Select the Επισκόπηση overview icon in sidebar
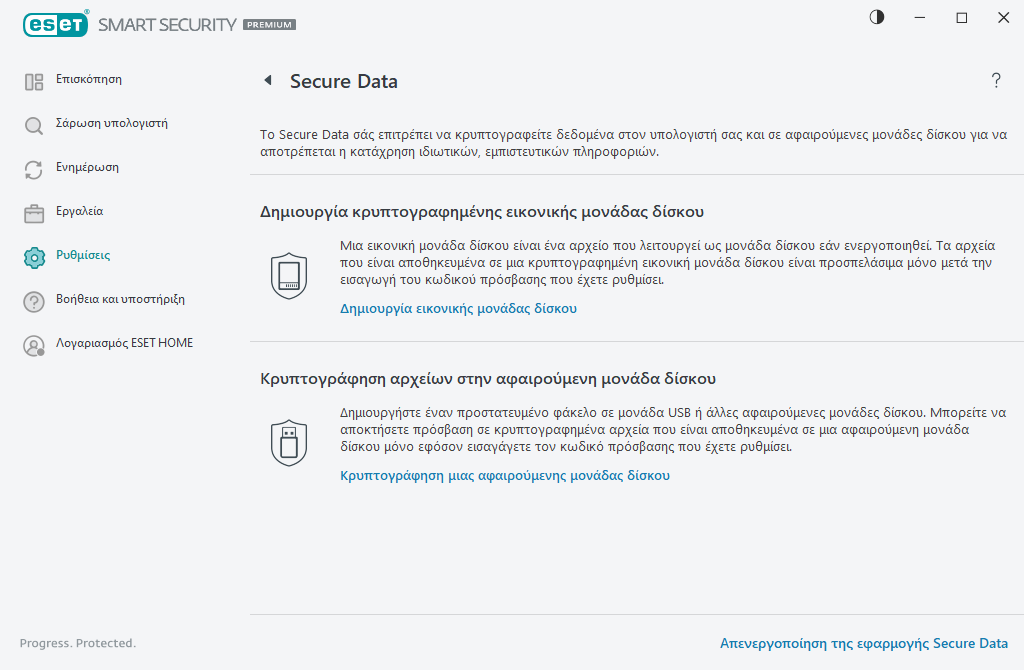Screen dimensions: 1024x670 33,79
